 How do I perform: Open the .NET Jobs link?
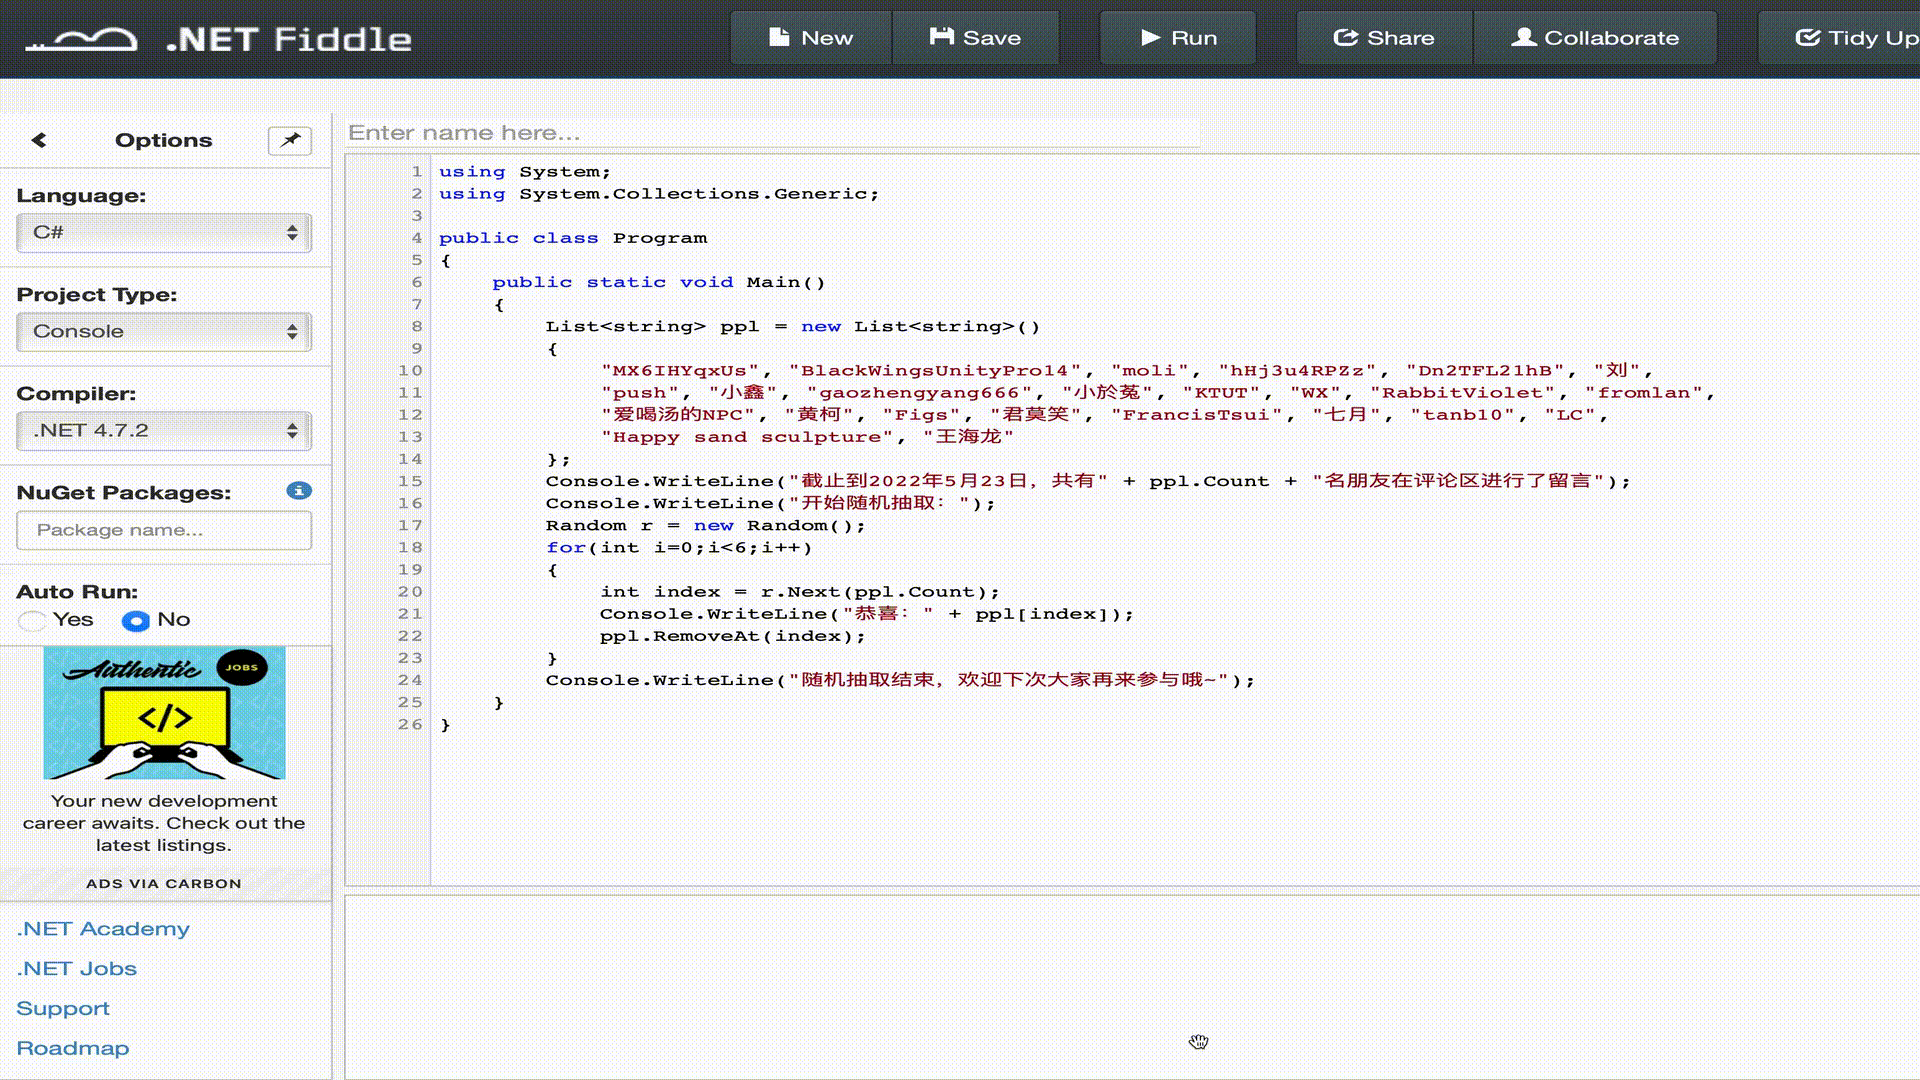[77, 969]
